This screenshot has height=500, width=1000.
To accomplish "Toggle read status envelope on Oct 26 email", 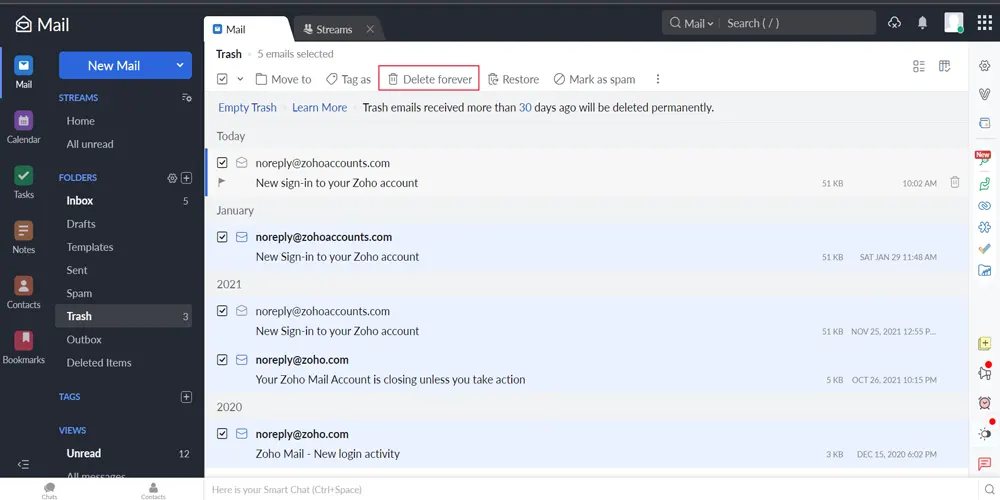I will [x=242, y=360].
